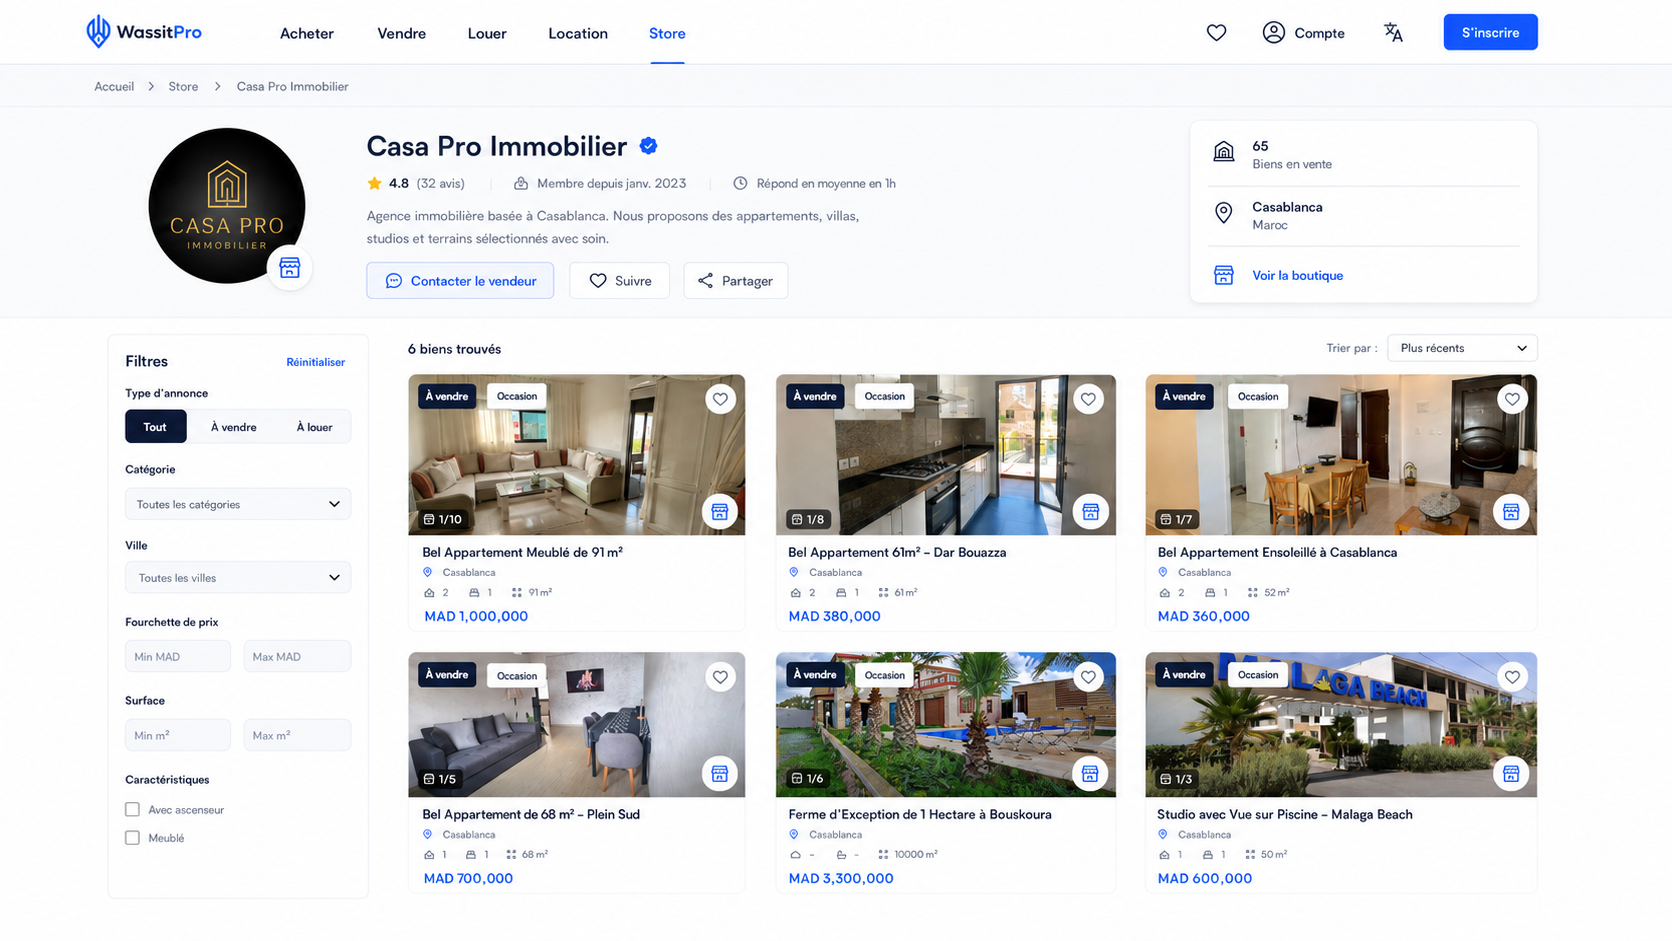This screenshot has width=1672, height=941.
Task: Favorite the Bel Appartement Ensoleillé à Casablanca listing
Action: click(1512, 399)
